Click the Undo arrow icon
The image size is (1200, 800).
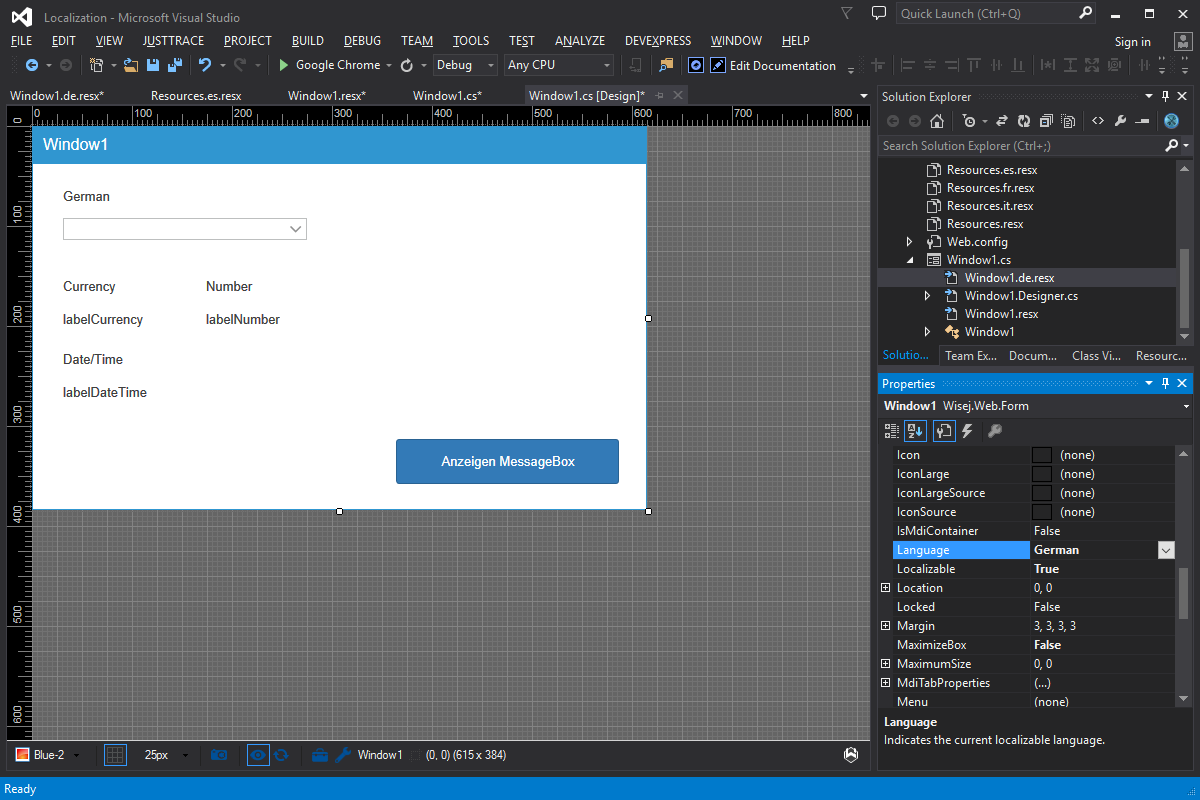click(205, 65)
